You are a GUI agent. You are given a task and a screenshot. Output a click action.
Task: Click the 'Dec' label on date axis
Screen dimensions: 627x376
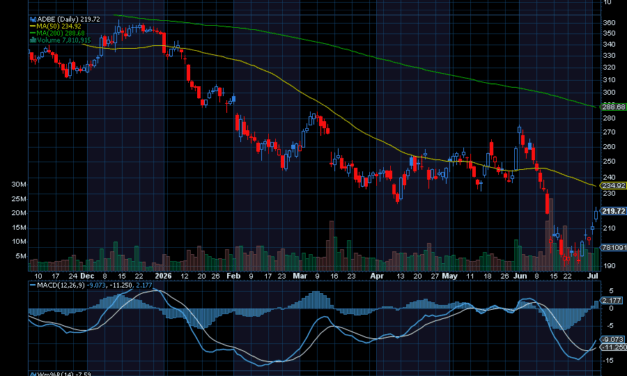(x=87, y=276)
